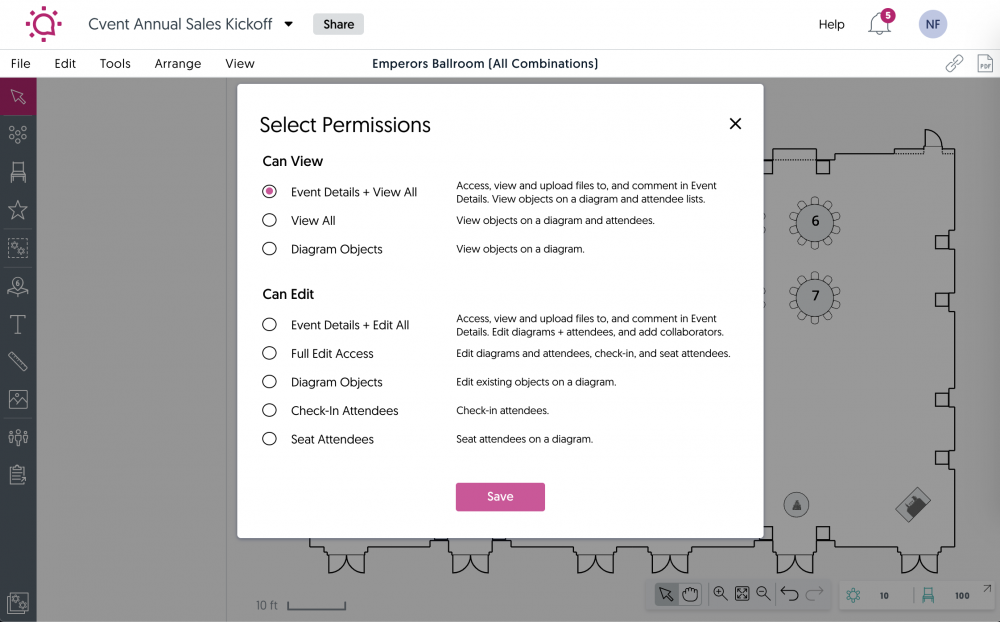1000x622 pixels.
Task: Open the Arrange menu
Action: [178, 64]
